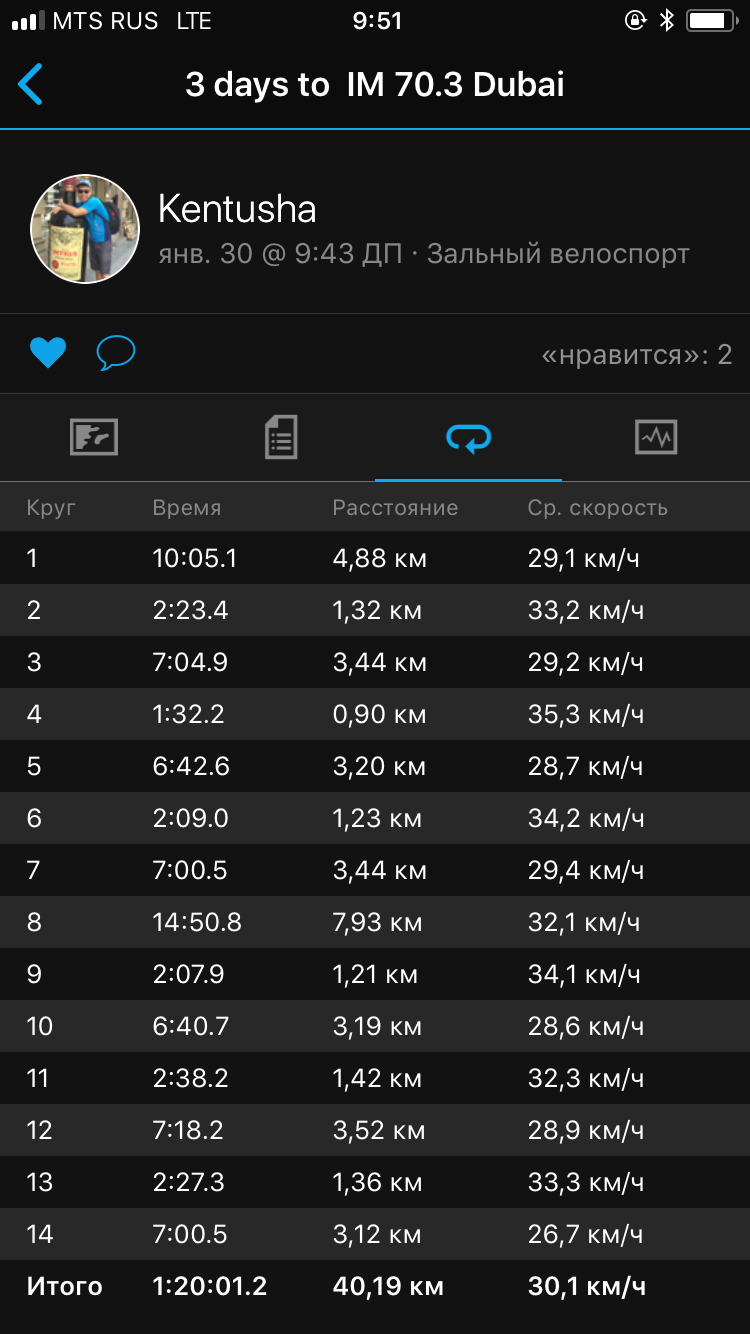Open comments with speech bubble icon
The width and height of the screenshot is (750, 1334).
click(116, 353)
